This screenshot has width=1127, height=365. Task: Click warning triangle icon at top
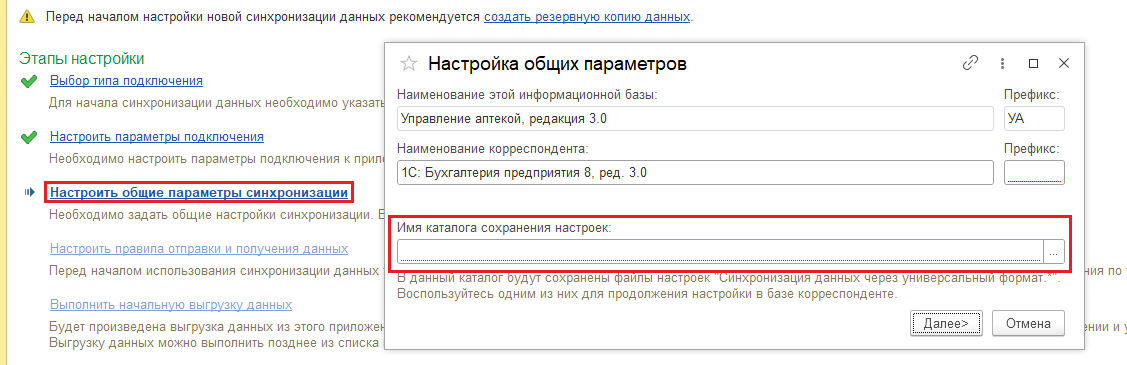coord(26,16)
